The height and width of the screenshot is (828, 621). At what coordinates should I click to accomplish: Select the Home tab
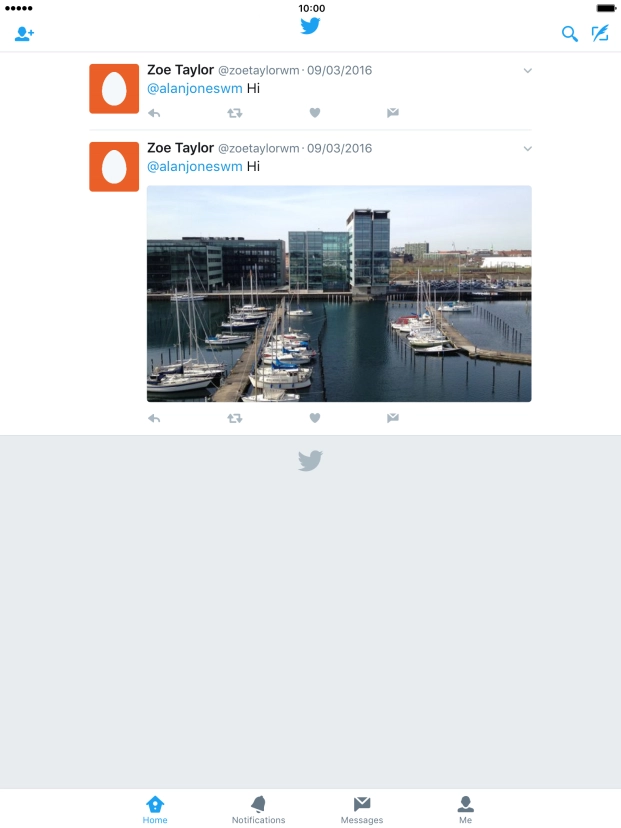click(x=155, y=810)
